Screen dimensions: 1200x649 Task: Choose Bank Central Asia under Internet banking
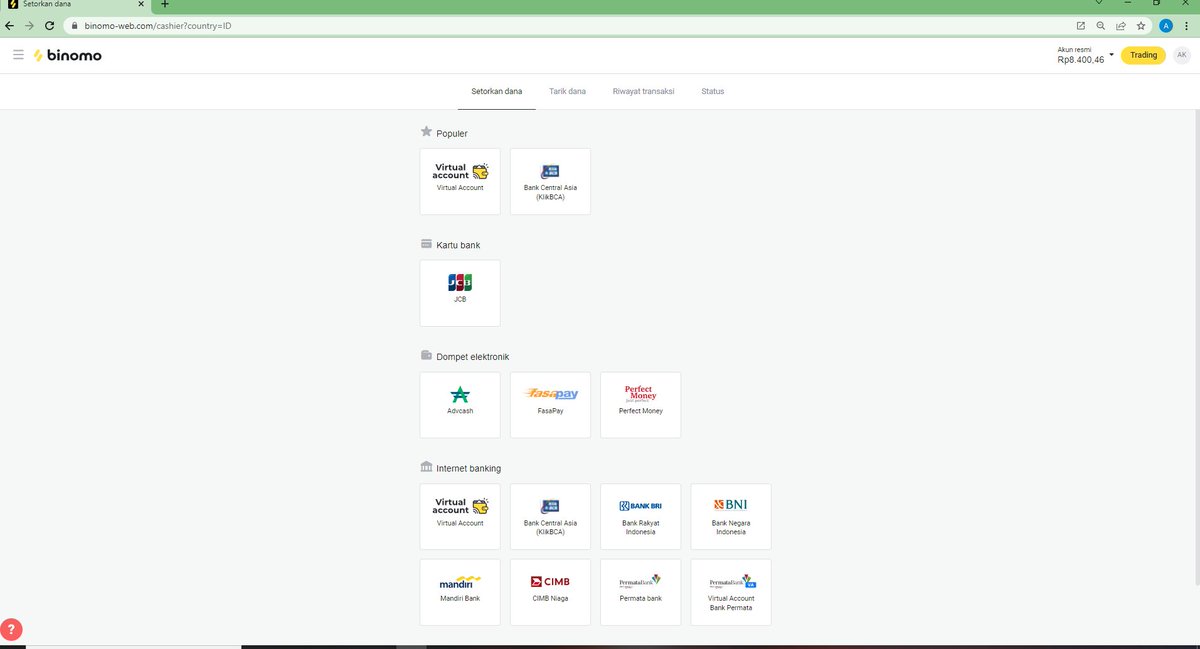[550, 516]
